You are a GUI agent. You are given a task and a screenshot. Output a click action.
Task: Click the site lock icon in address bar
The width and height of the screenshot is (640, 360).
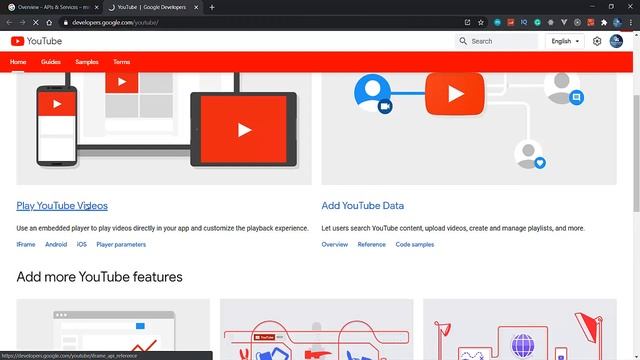(65, 22)
